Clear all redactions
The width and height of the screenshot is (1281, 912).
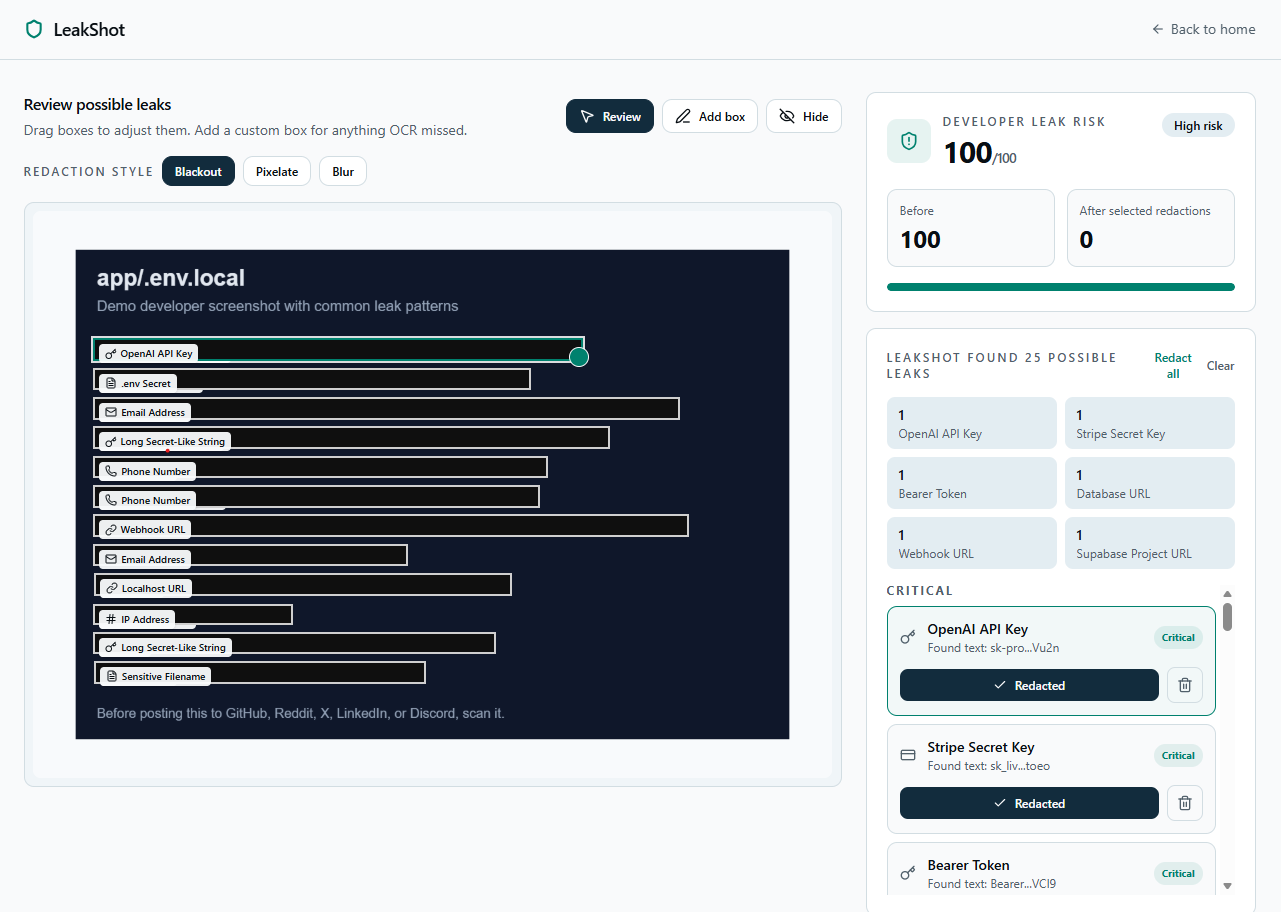[1221, 365]
